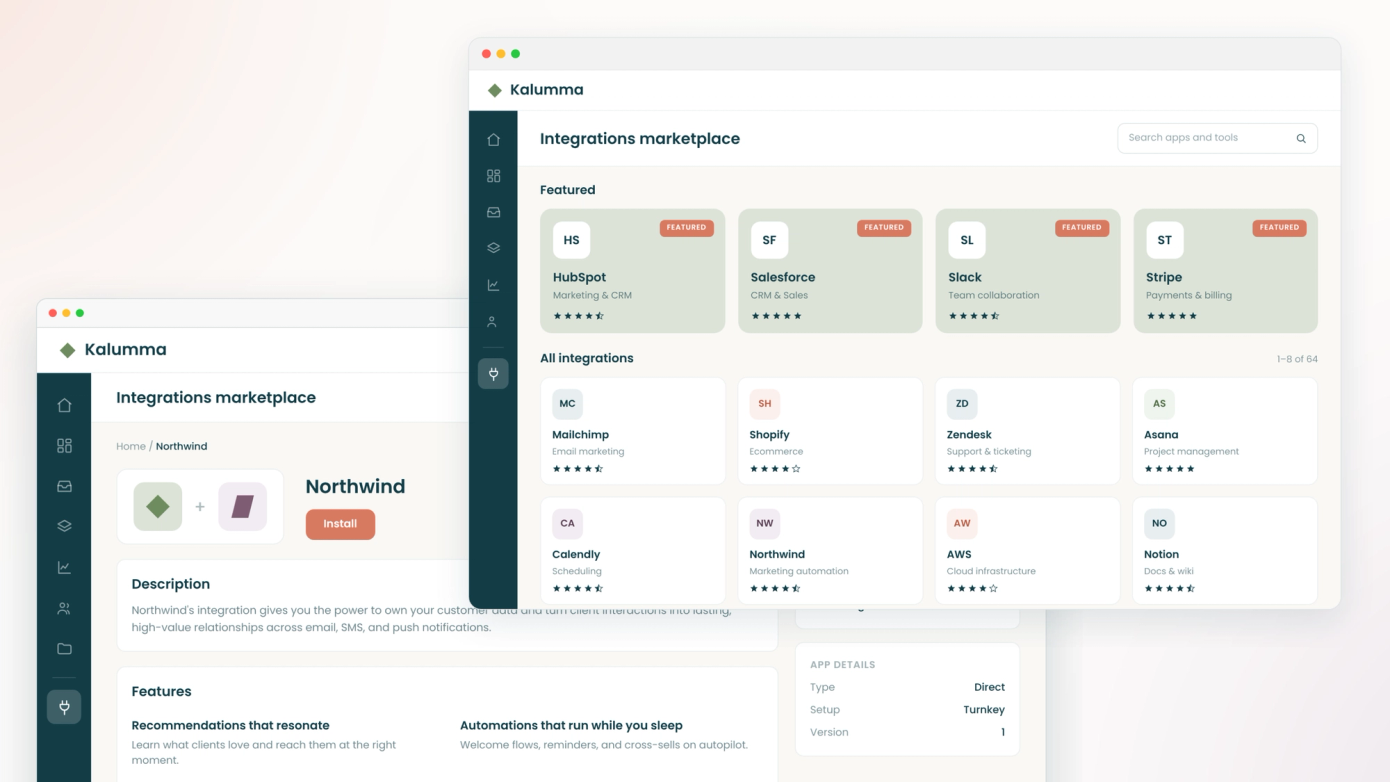Open inbox icon in front window sidebar

pyautogui.click(x=493, y=212)
